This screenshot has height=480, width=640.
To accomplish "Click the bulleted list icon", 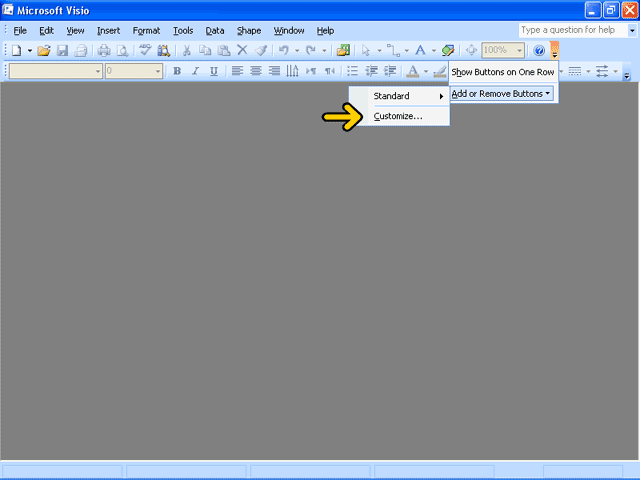I will pyautogui.click(x=352, y=71).
